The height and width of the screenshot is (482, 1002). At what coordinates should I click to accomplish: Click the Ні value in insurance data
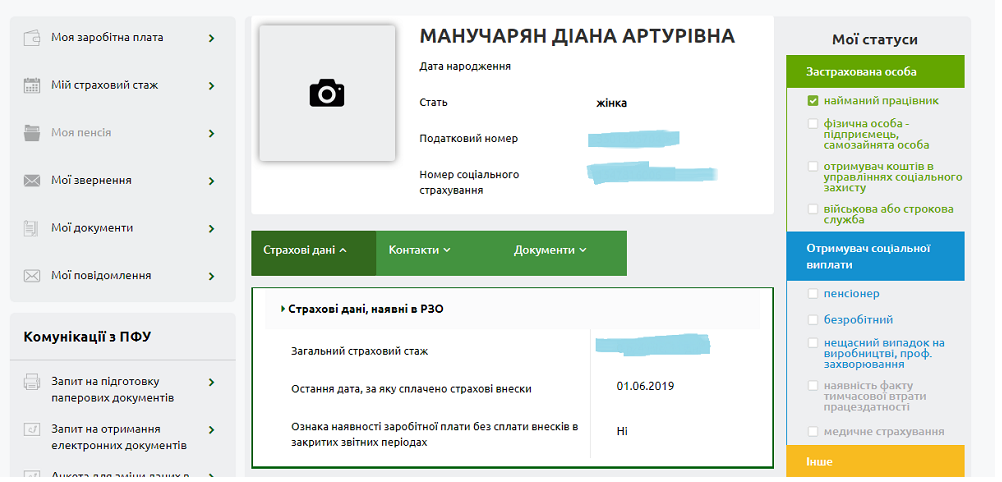(x=622, y=431)
